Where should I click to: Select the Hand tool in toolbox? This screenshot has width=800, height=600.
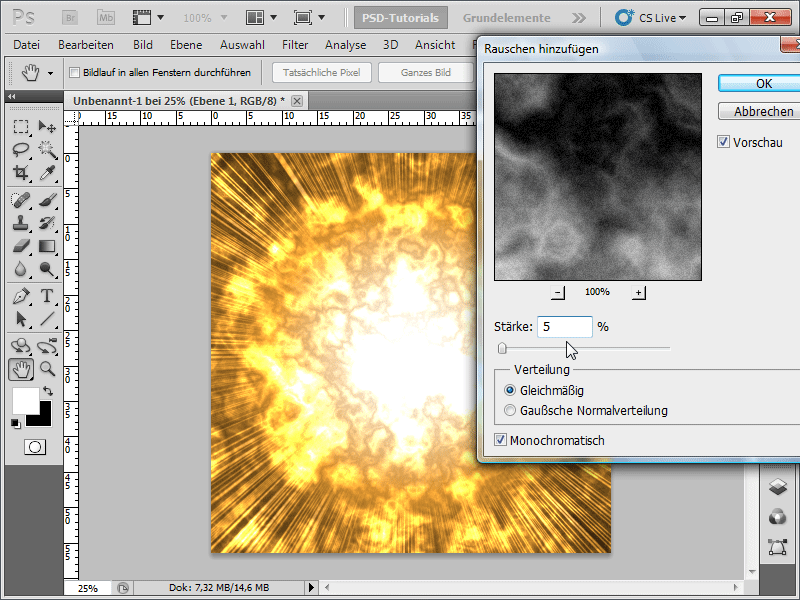coord(21,369)
